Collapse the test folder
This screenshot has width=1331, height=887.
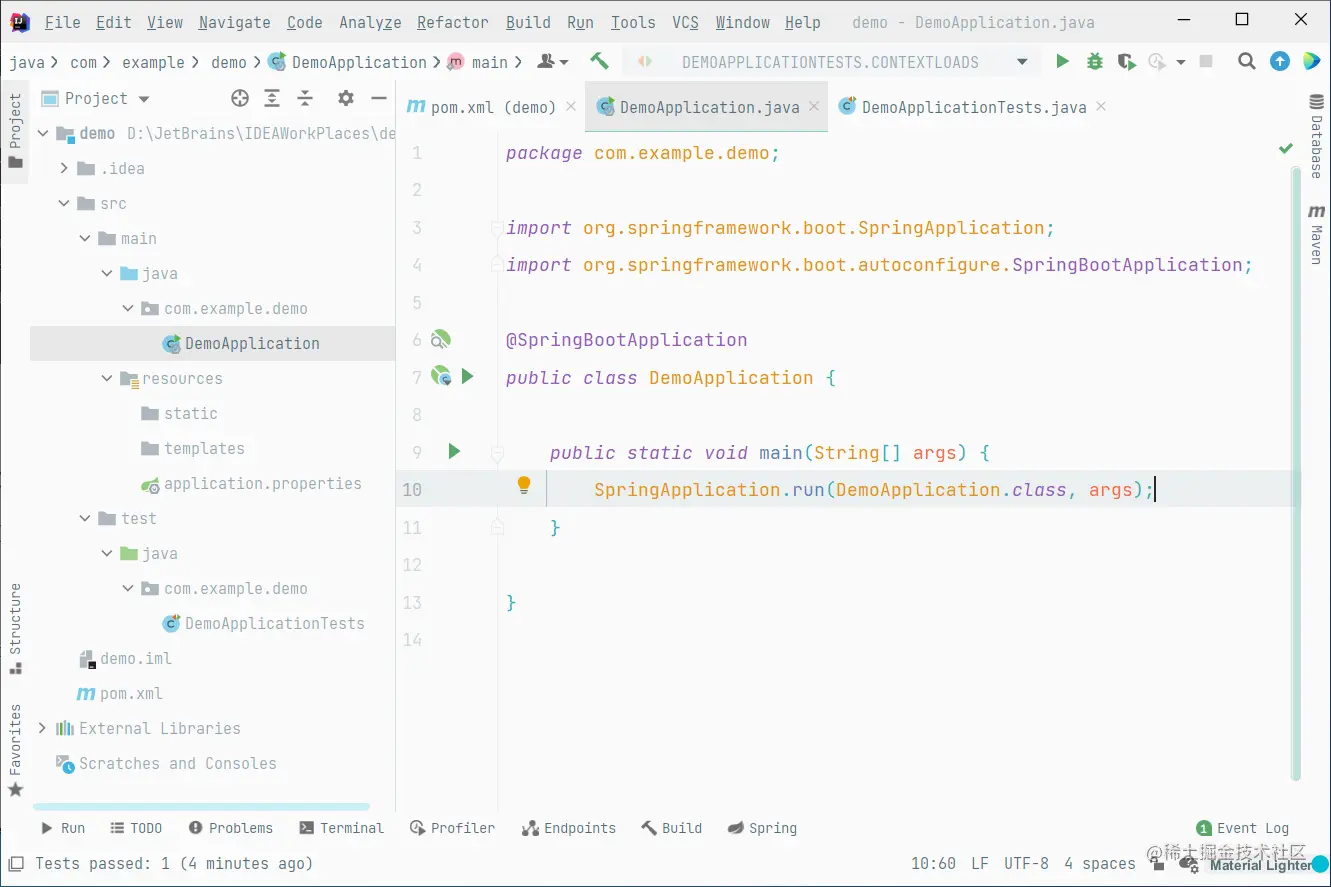click(86, 518)
